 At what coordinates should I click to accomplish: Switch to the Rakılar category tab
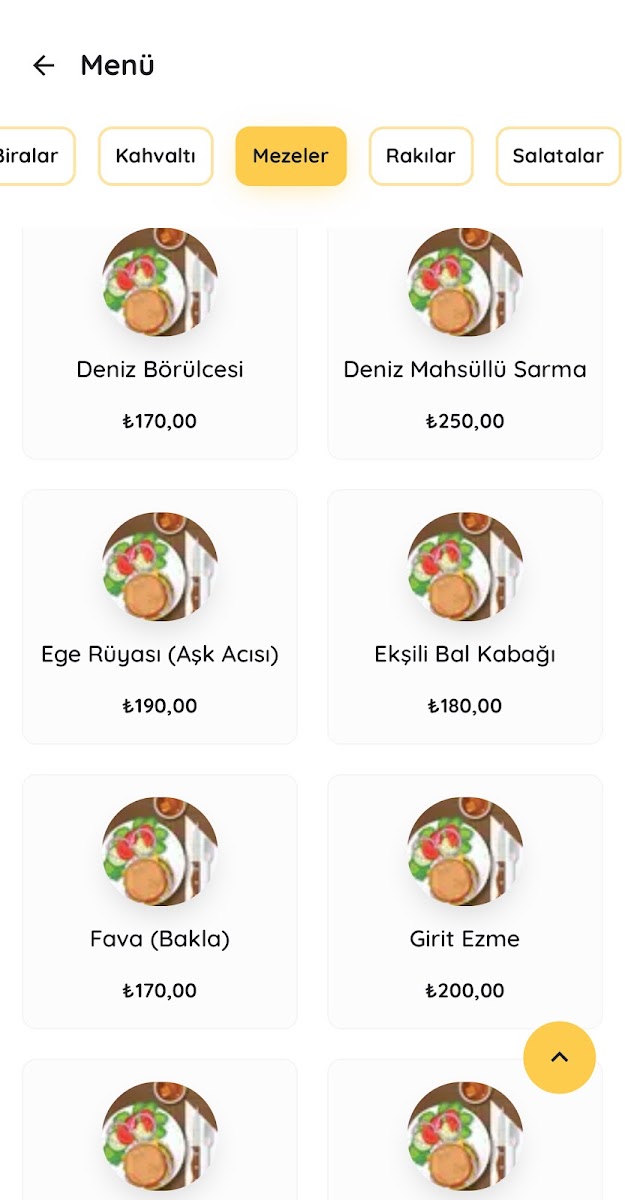point(420,156)
